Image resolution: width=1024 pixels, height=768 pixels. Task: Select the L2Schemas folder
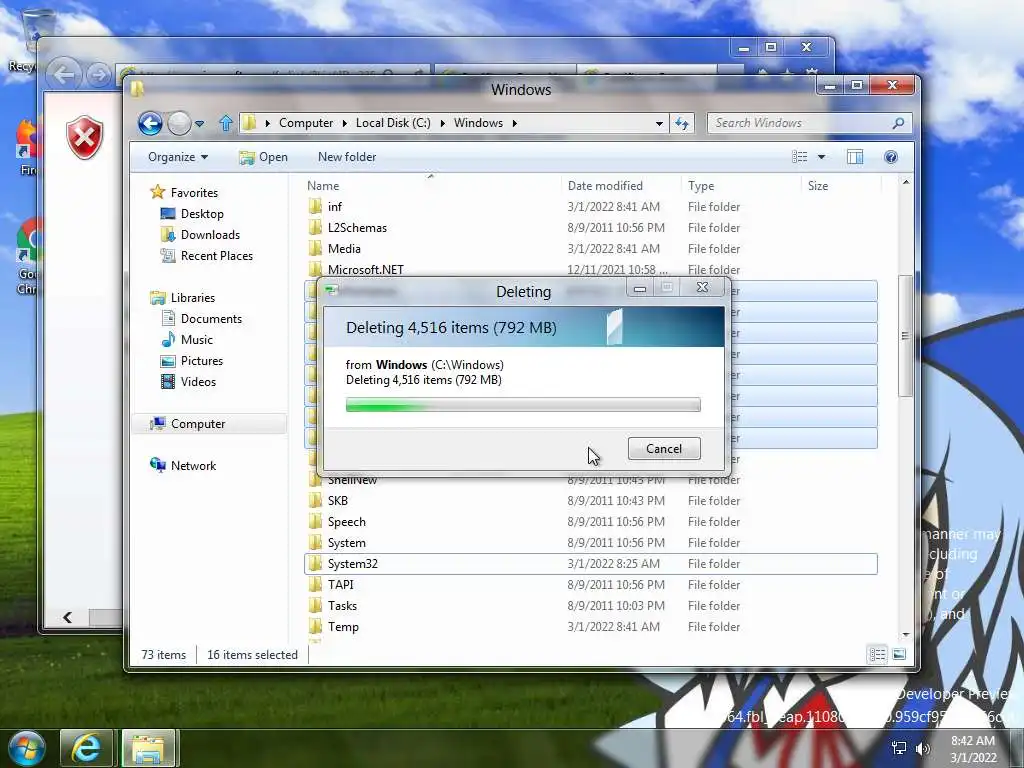pos(590,228)
